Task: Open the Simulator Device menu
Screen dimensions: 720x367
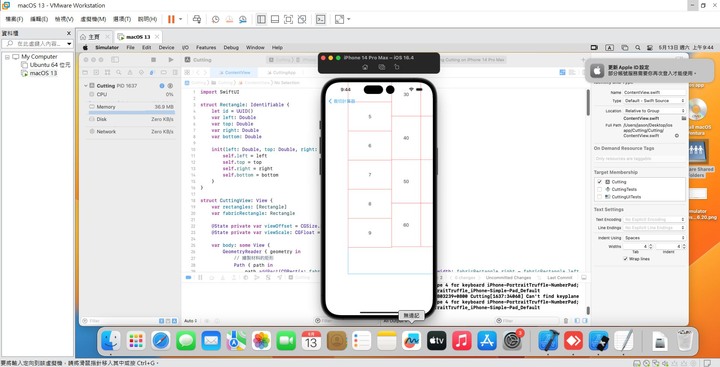Action: (x=166, y=47)
